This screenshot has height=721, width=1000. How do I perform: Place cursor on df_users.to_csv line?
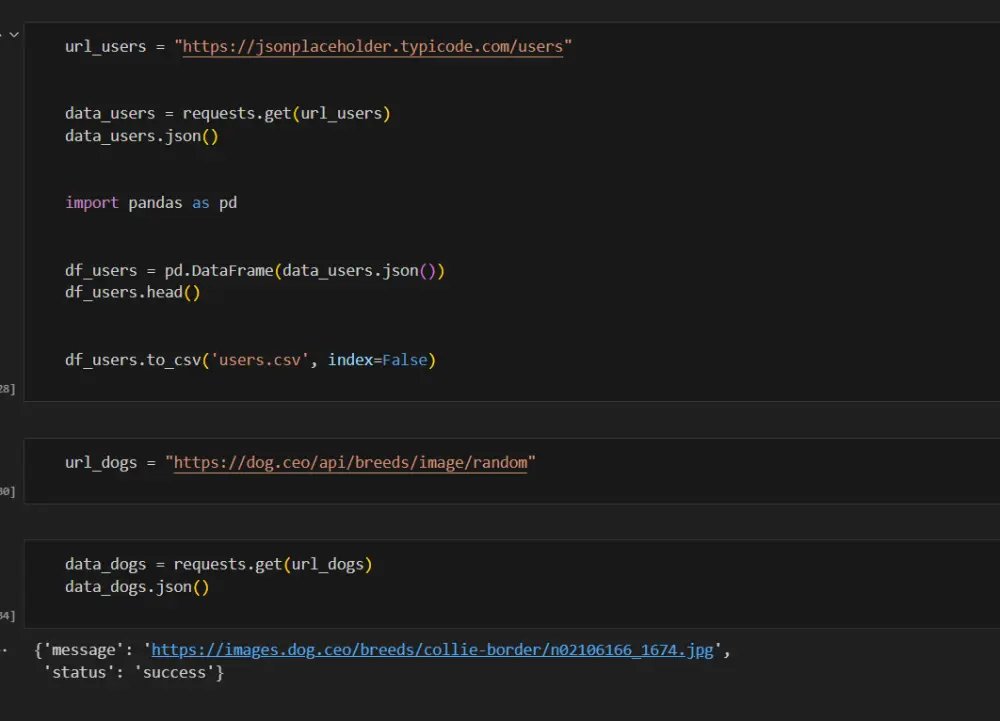pos(250,360)
